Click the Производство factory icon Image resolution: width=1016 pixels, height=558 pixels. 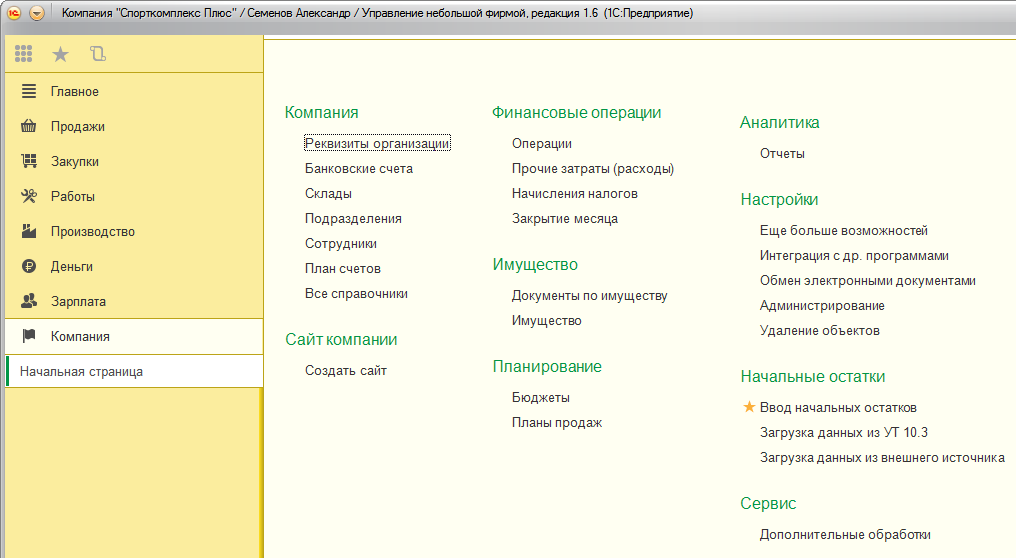[x=29, y=231]
